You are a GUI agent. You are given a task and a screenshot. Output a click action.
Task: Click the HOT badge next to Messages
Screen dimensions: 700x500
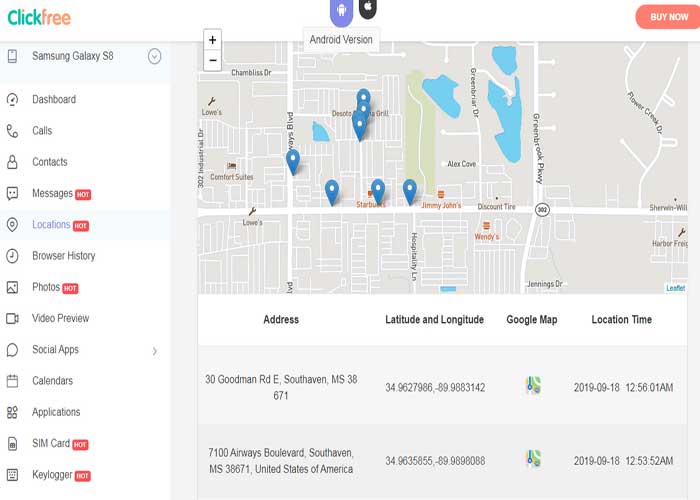(83, 195)
